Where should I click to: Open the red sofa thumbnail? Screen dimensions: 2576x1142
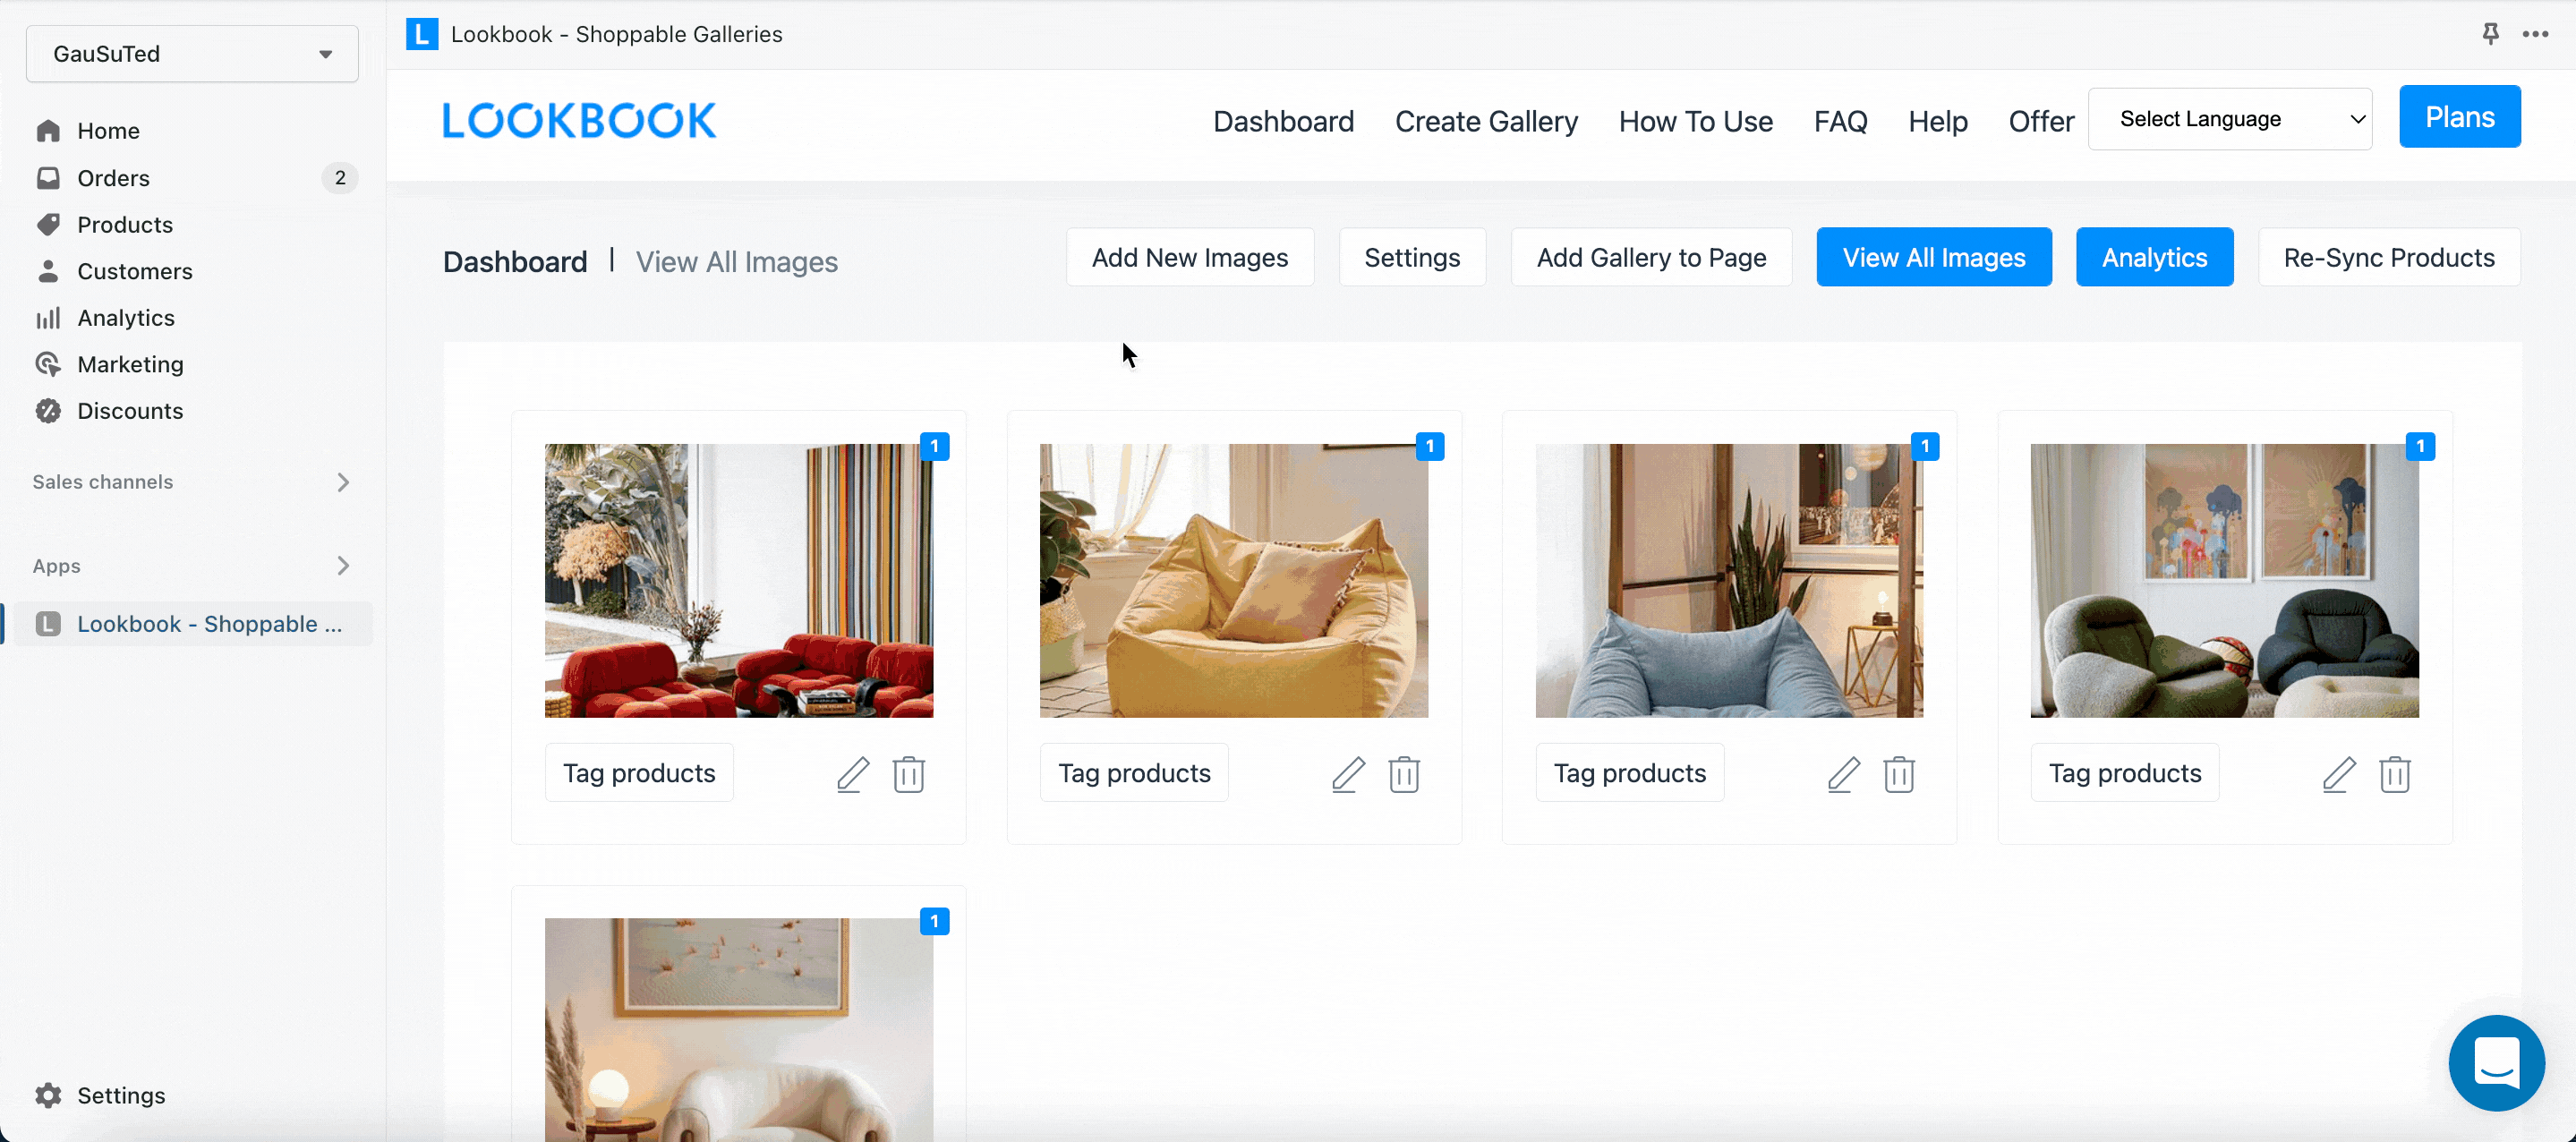739,581
